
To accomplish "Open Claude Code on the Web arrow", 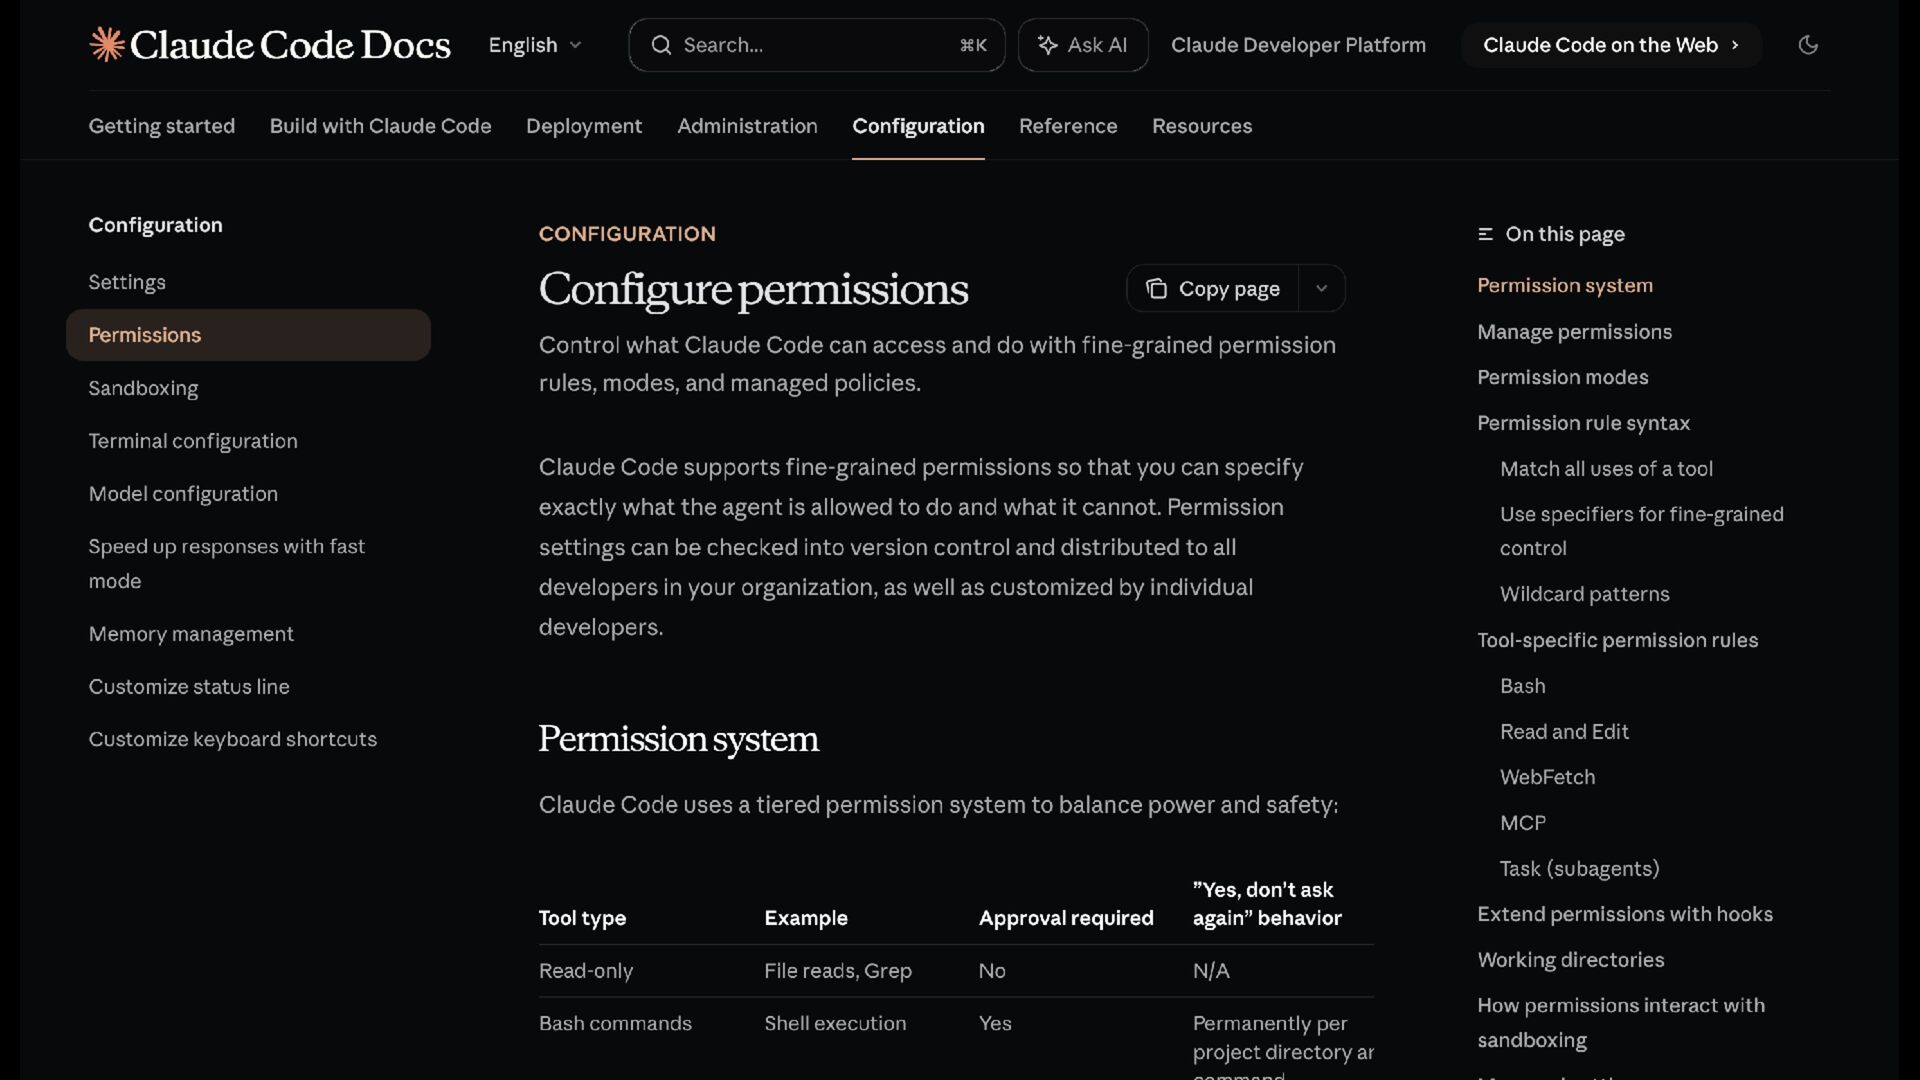I will coord(1735,45).
